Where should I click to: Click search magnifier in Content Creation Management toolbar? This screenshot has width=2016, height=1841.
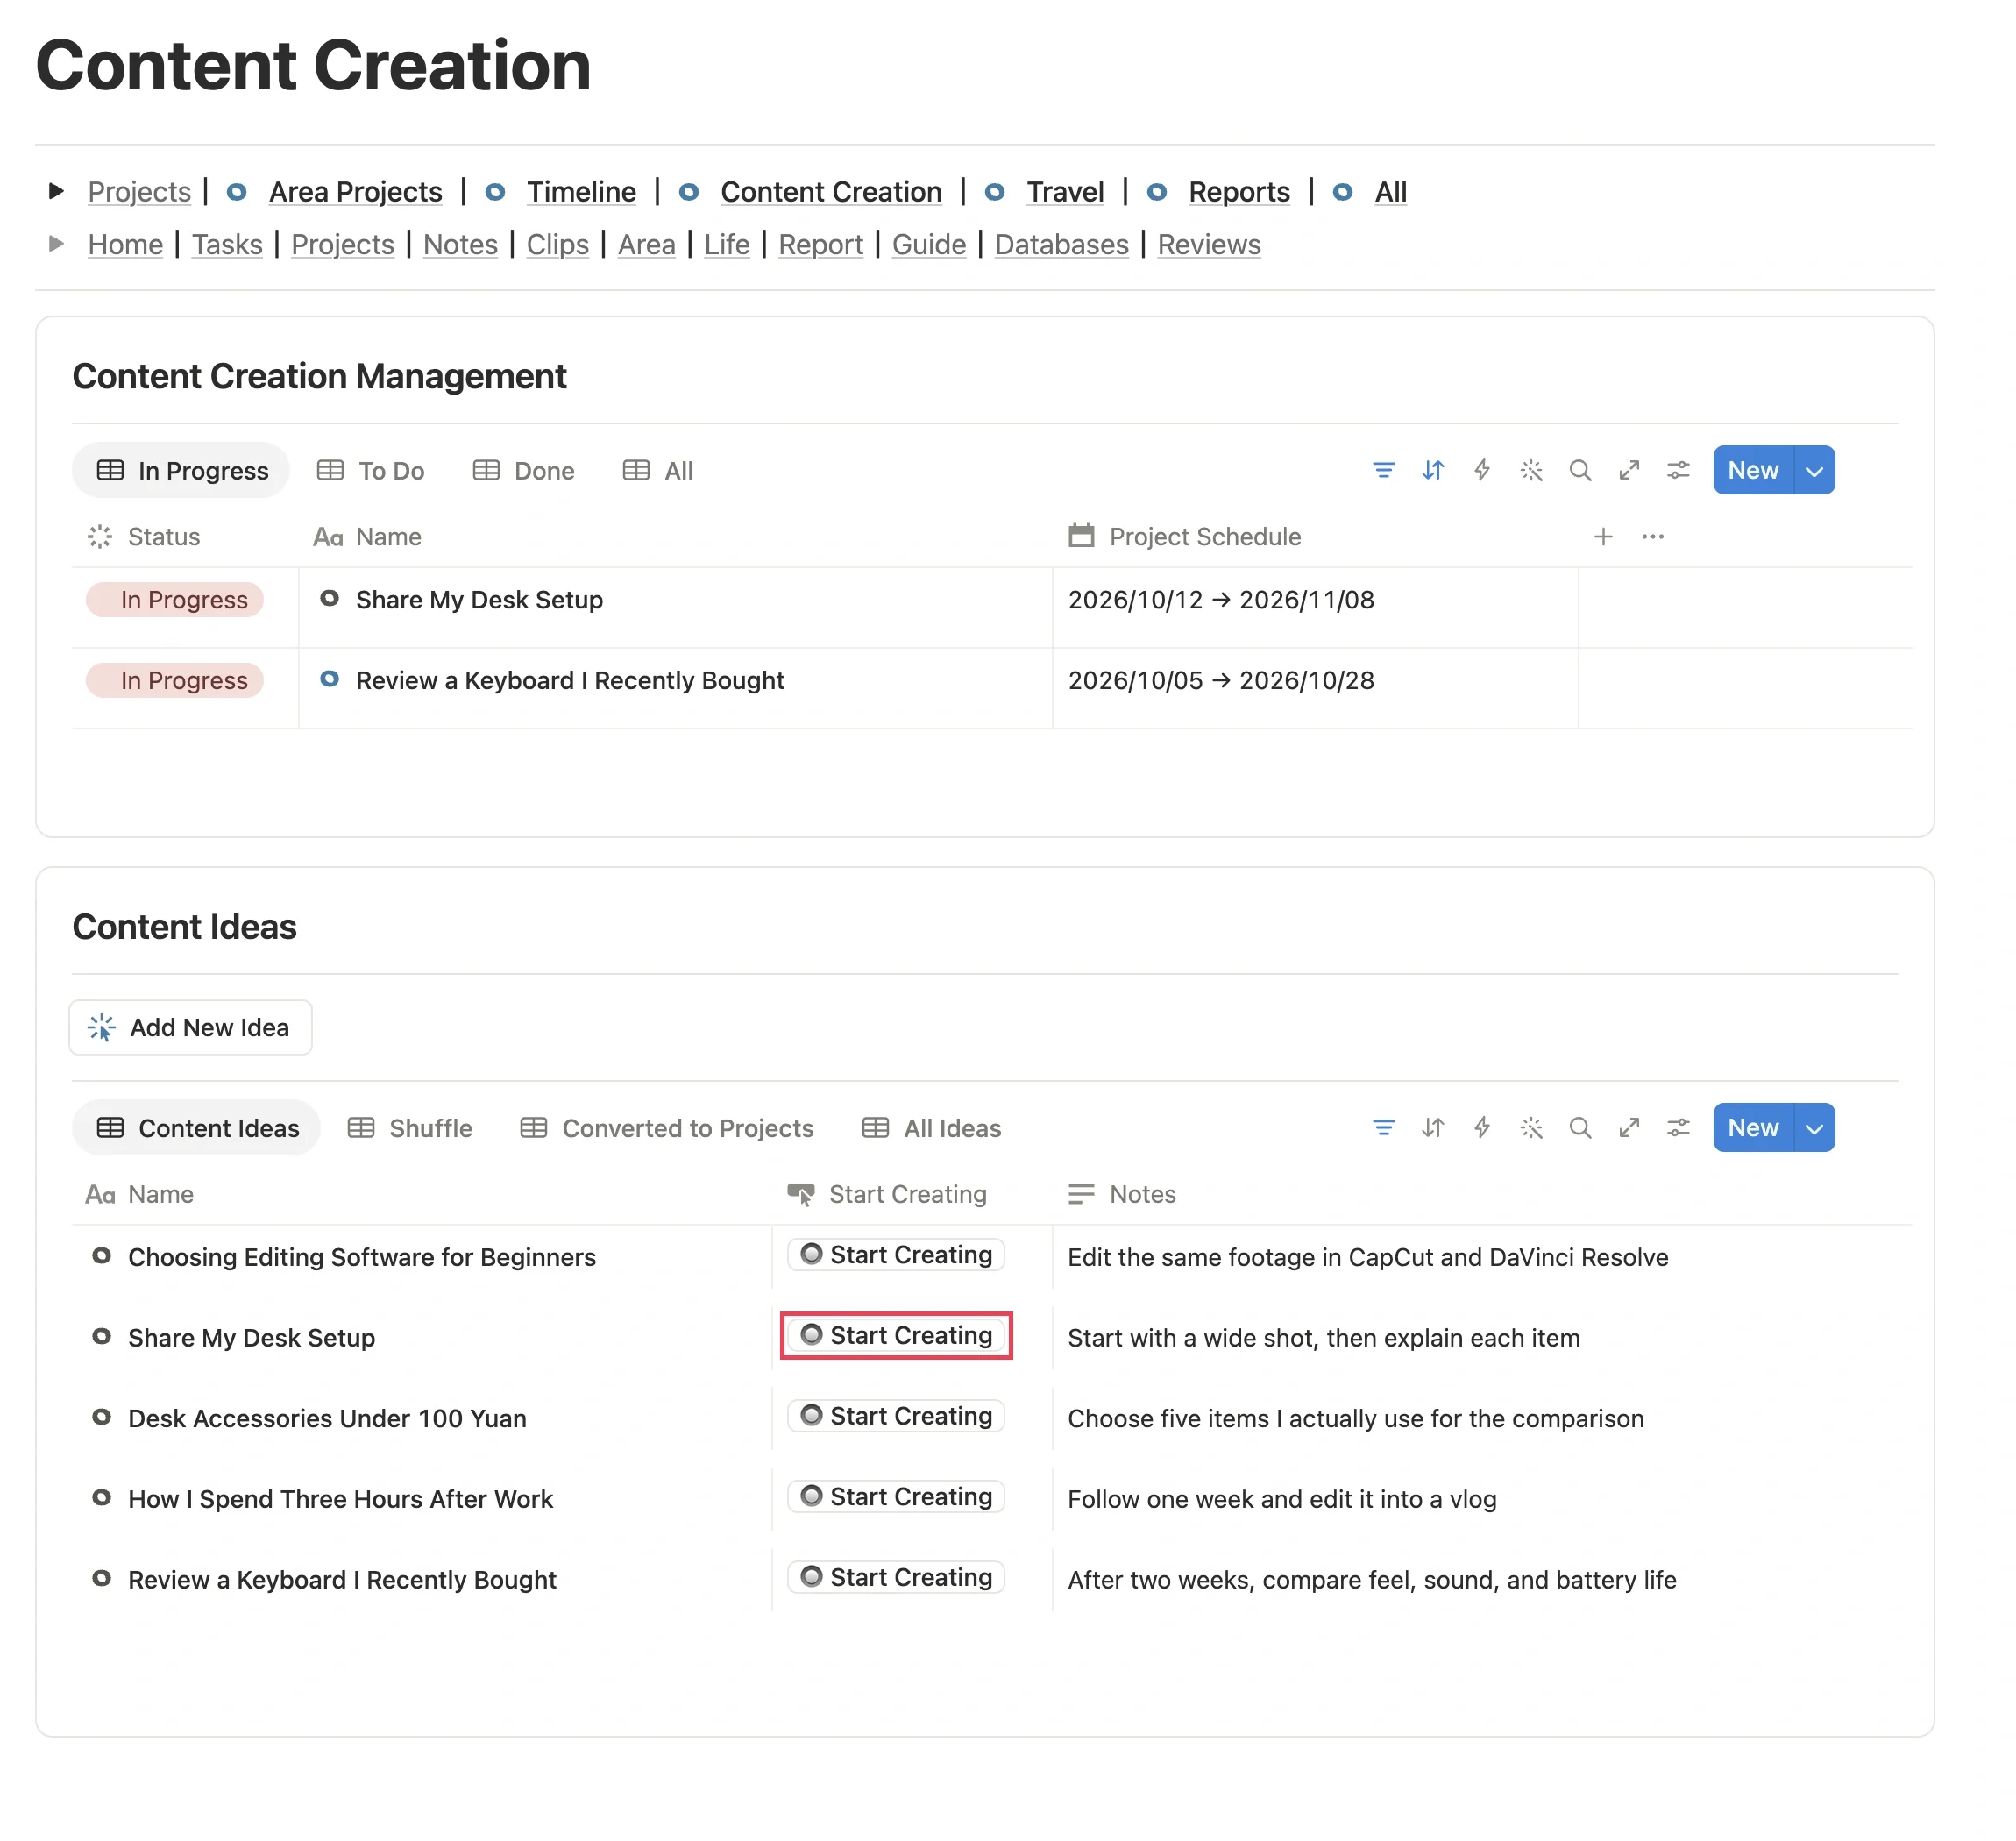[1579, 470]
